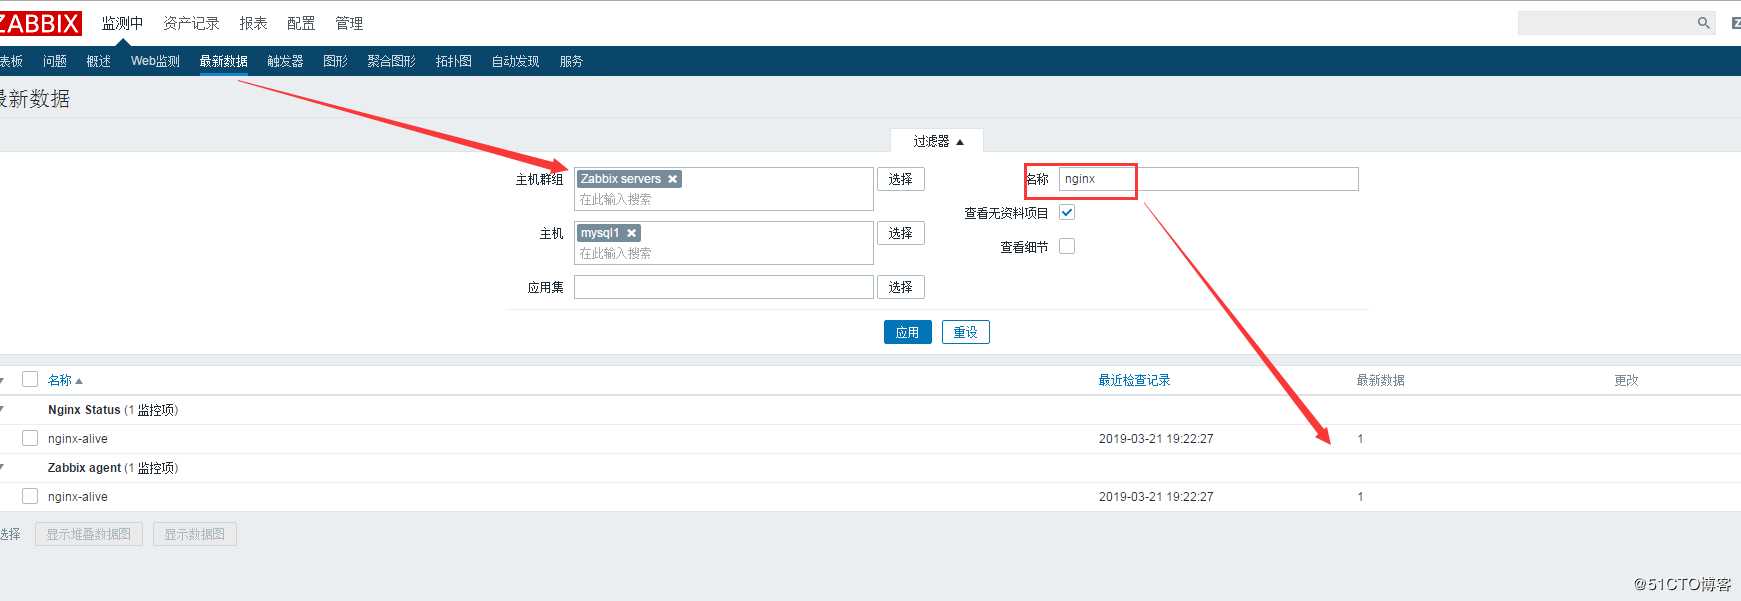Go to 服务 submenu

571,61
